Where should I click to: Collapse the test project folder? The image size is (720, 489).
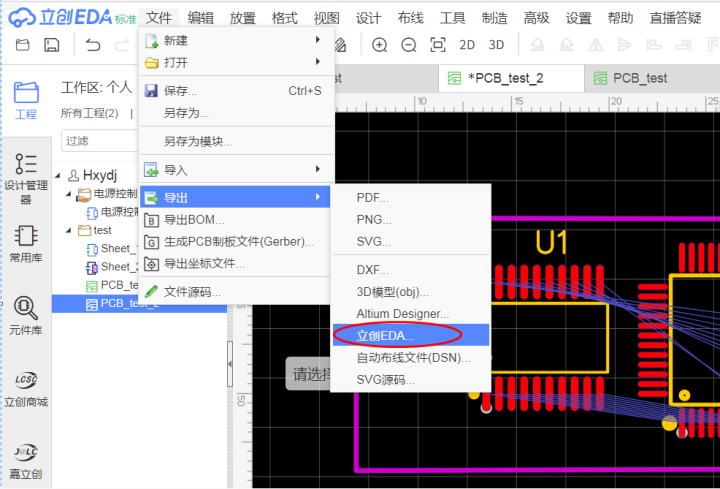click(68, 230)
